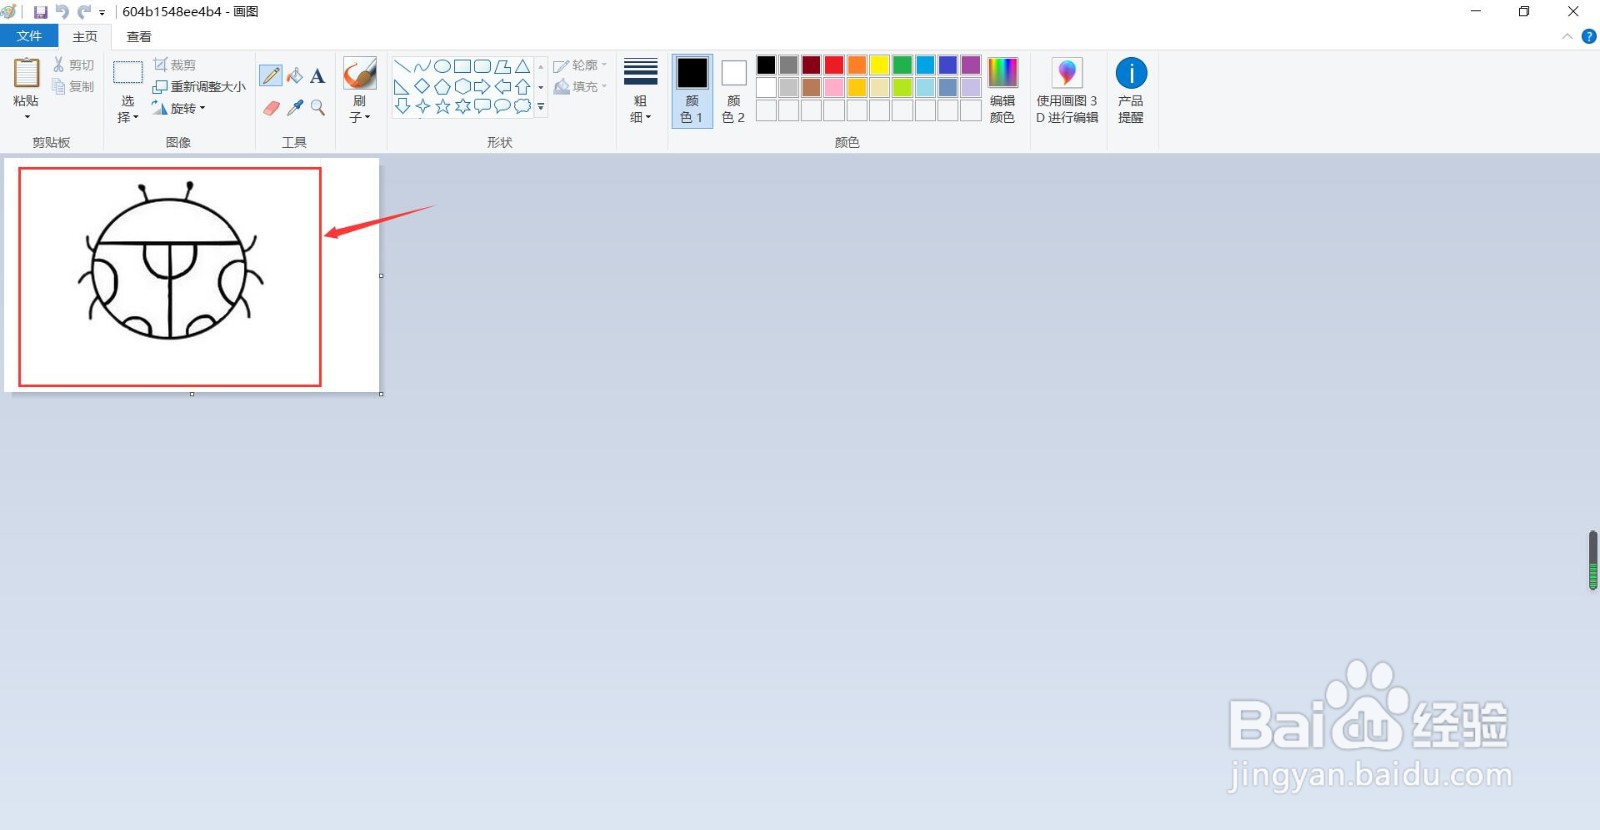Viewport: 1600px width, 830px height.
Task: Pick the yellow color swatch
Action: [879, 65]
